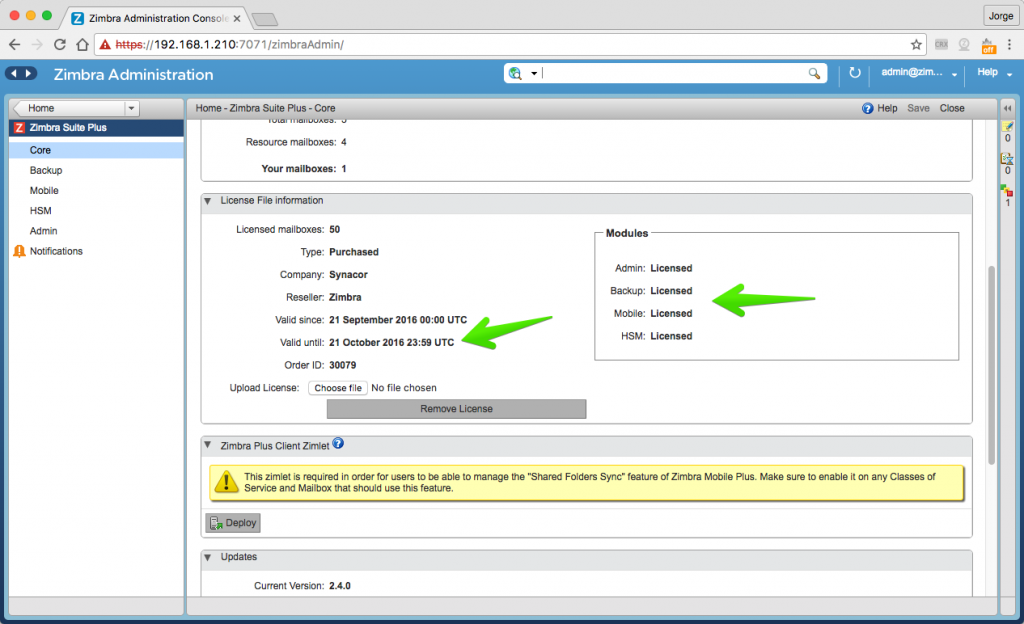This screenshot has width=1024, height=624.
Task: Collapse License File information section
Action: click(x=208, y=201)
